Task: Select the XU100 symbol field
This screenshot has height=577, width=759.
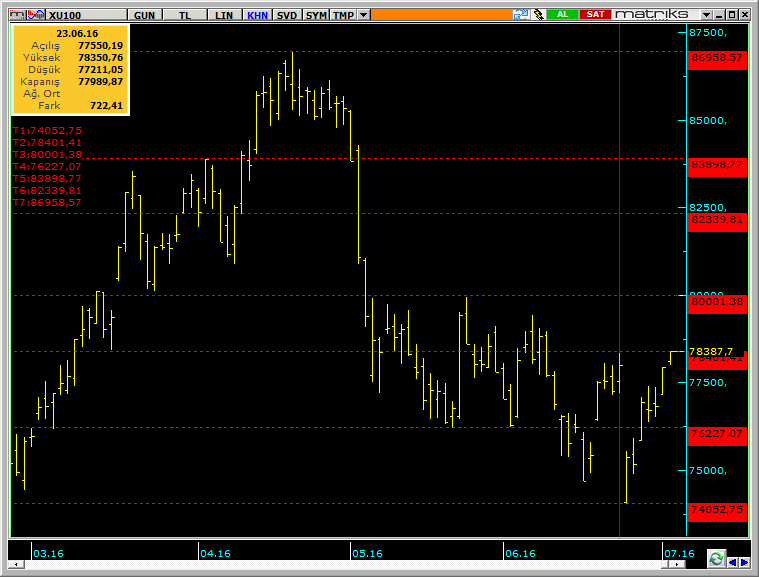Action: coord(86,15)
